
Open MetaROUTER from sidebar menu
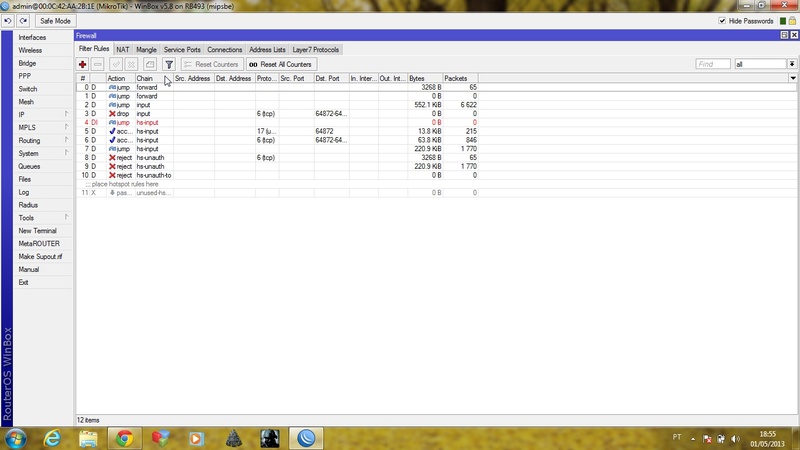(43, 243)
